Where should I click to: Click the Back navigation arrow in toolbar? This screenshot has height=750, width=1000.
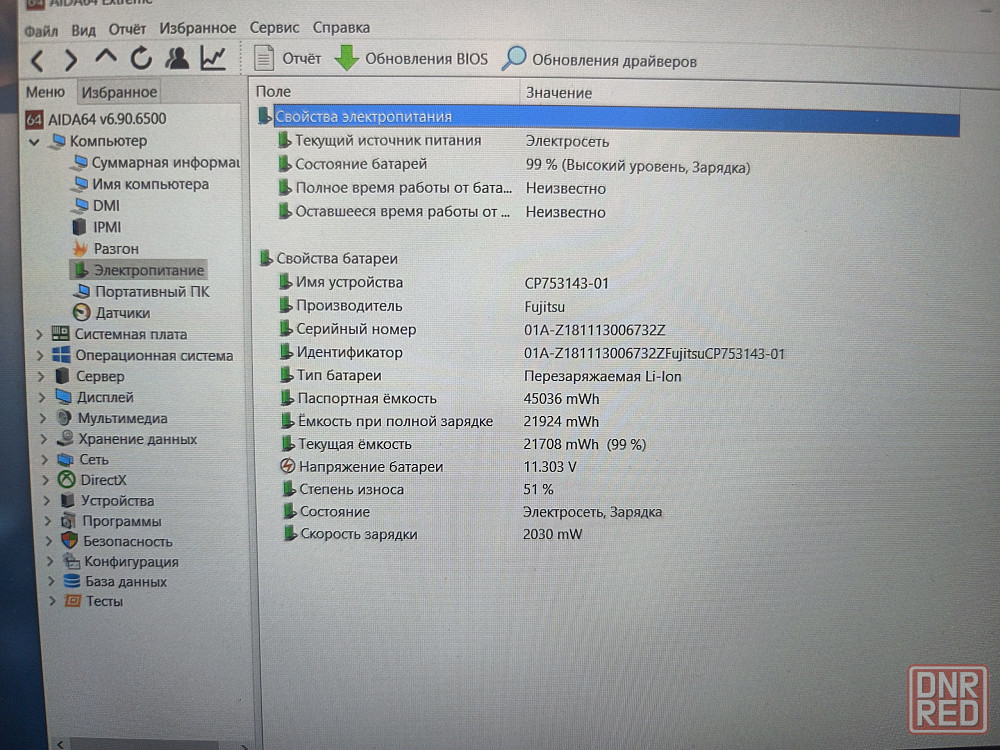(37, 61)
